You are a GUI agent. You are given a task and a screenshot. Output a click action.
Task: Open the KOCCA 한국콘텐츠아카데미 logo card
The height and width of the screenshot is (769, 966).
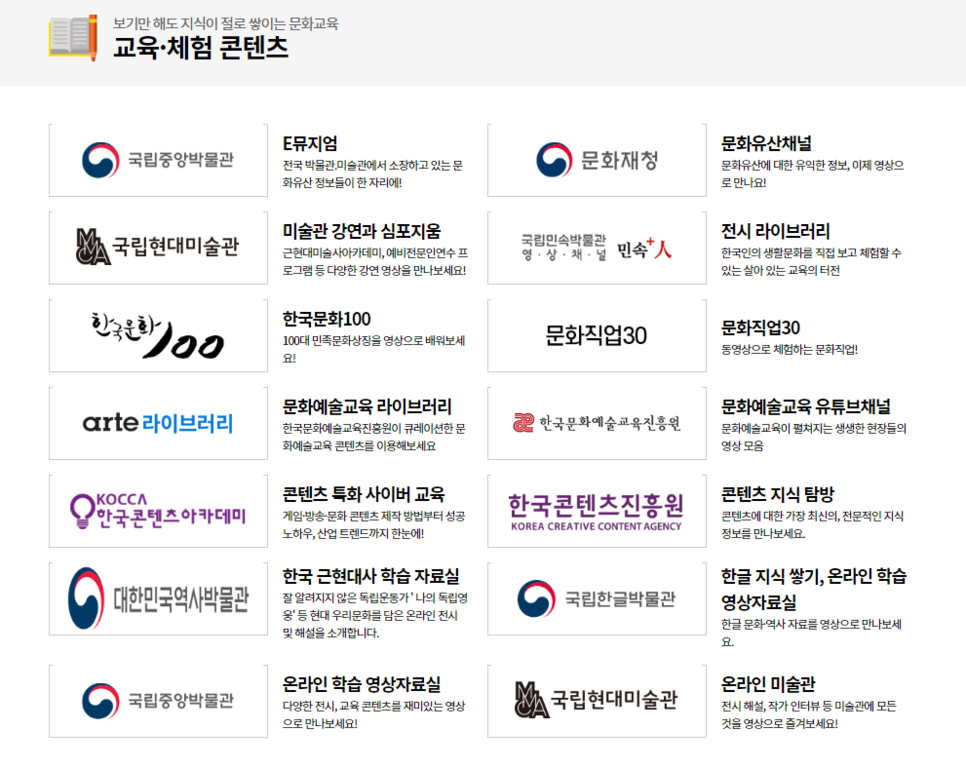click(158, 511)
